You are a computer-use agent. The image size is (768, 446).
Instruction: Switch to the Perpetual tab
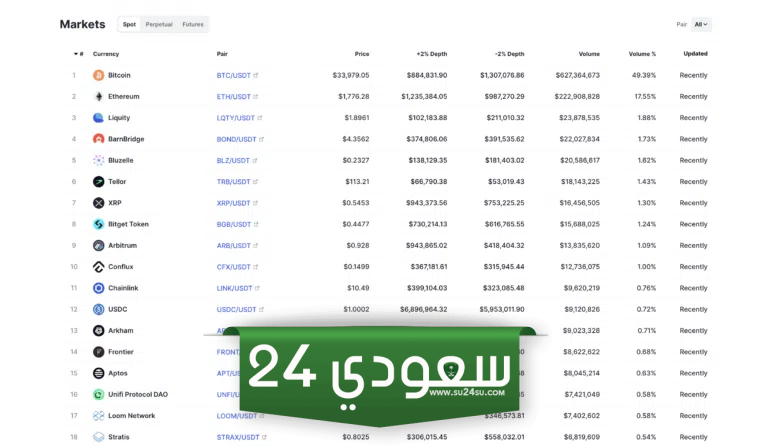coord(159,24)
